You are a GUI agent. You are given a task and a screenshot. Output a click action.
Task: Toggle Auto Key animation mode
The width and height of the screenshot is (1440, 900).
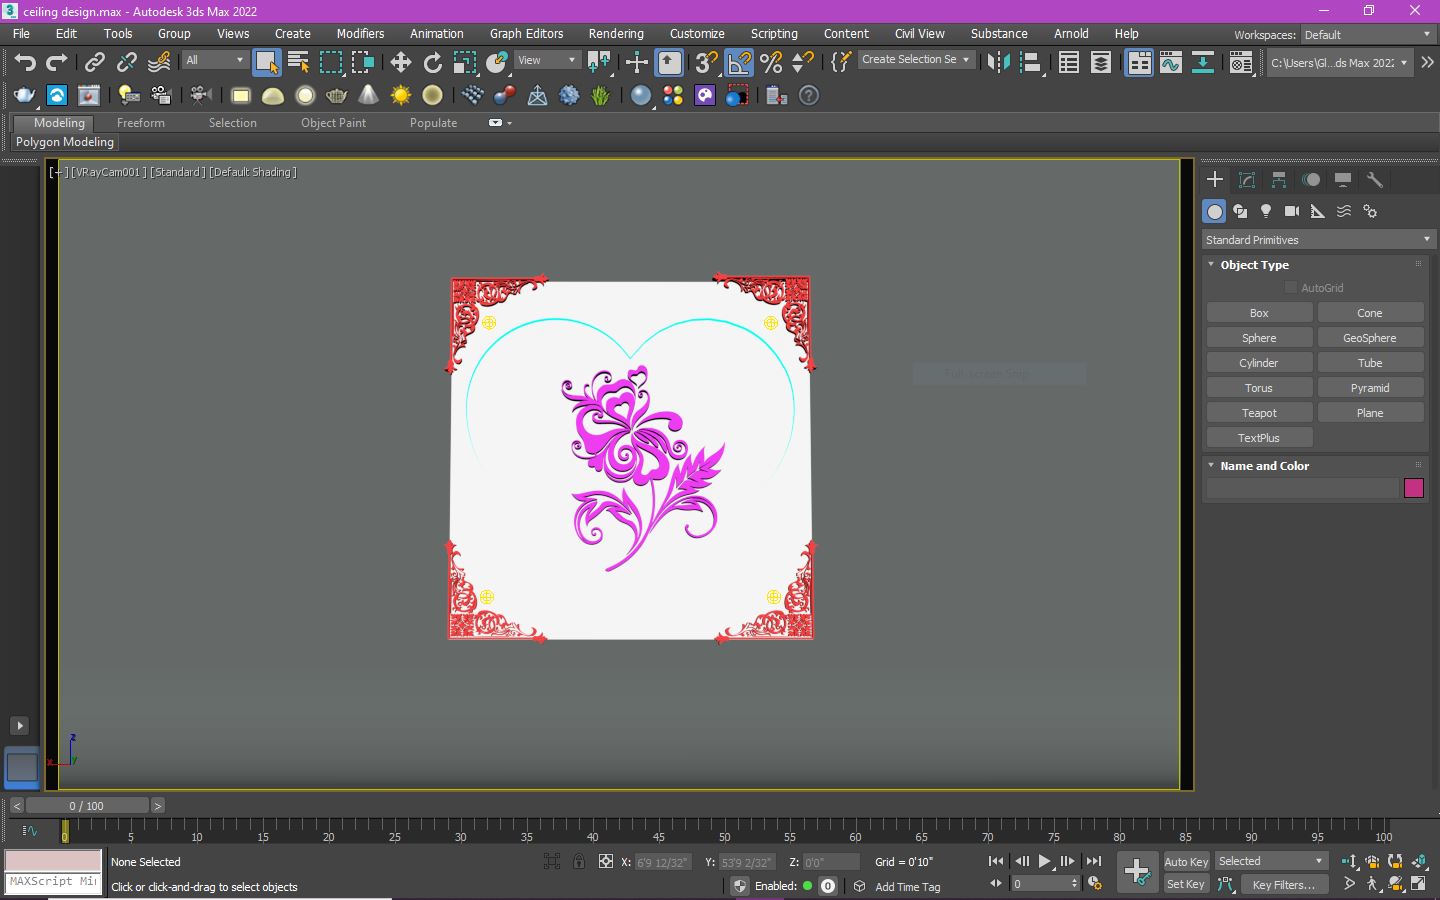1186,861
